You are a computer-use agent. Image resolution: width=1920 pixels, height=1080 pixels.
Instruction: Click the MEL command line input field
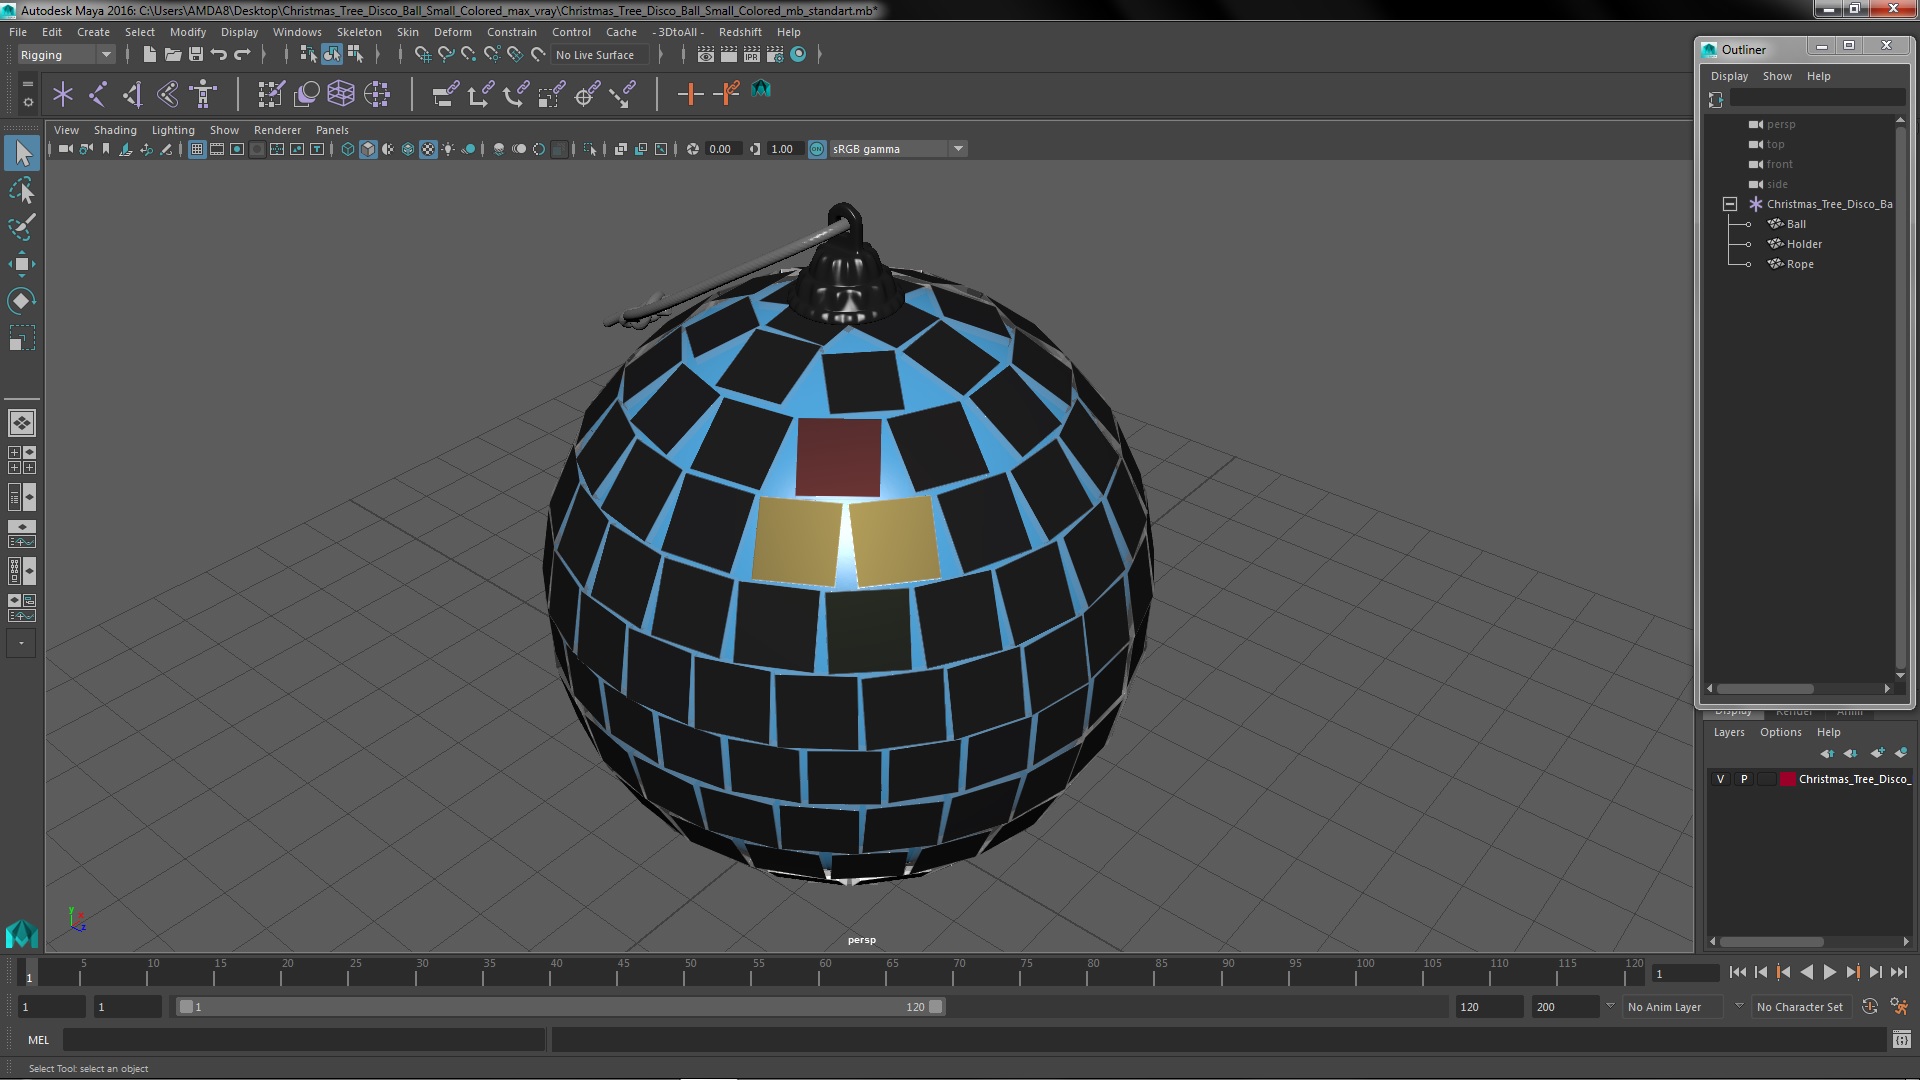(x=304, y=1040)
